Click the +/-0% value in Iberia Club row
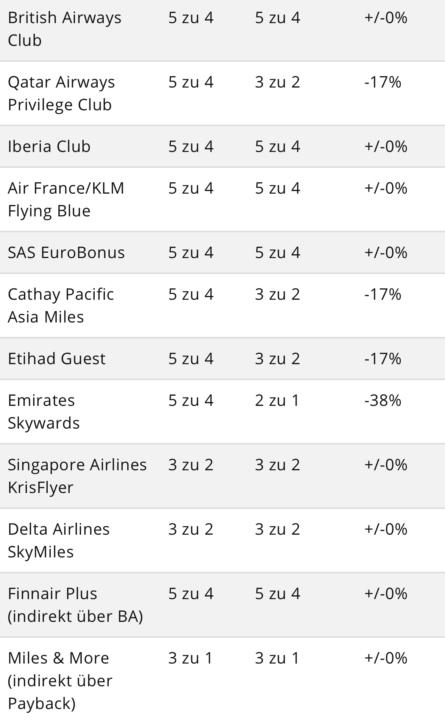 (x=386, y=146)
